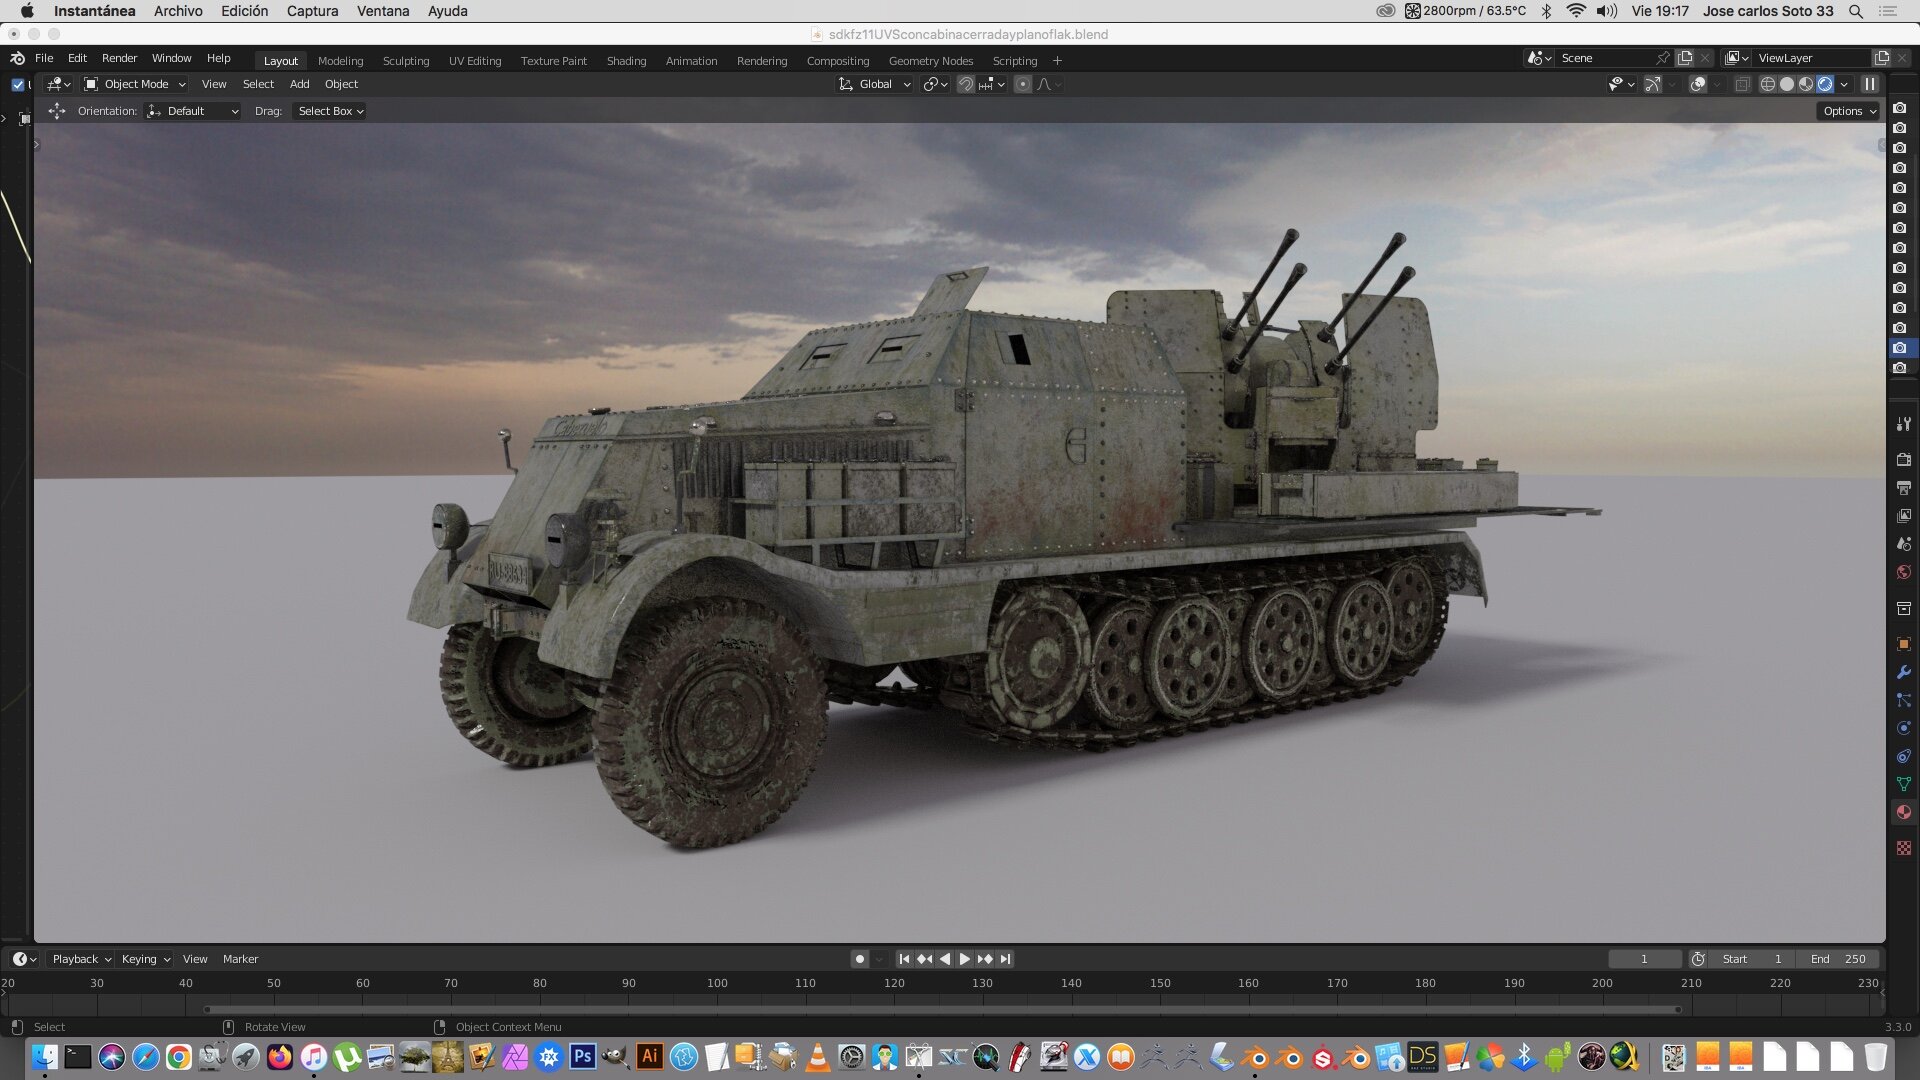Add a new view layer icon
This screenshot has width=1920, height=1080.
[1882, 58]
